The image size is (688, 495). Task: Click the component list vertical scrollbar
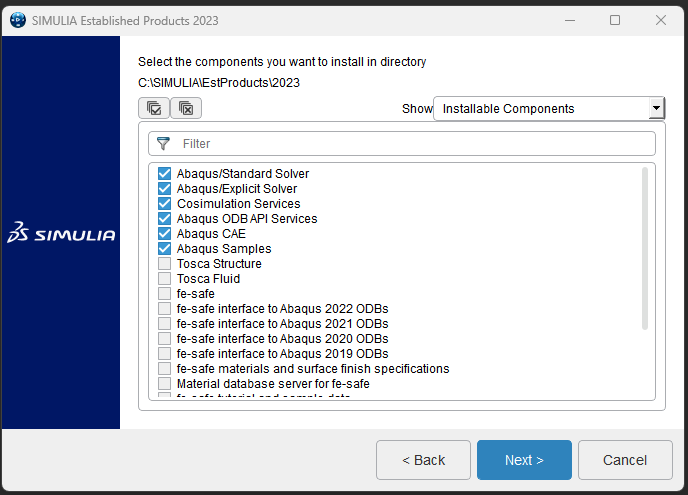point(645,248)
